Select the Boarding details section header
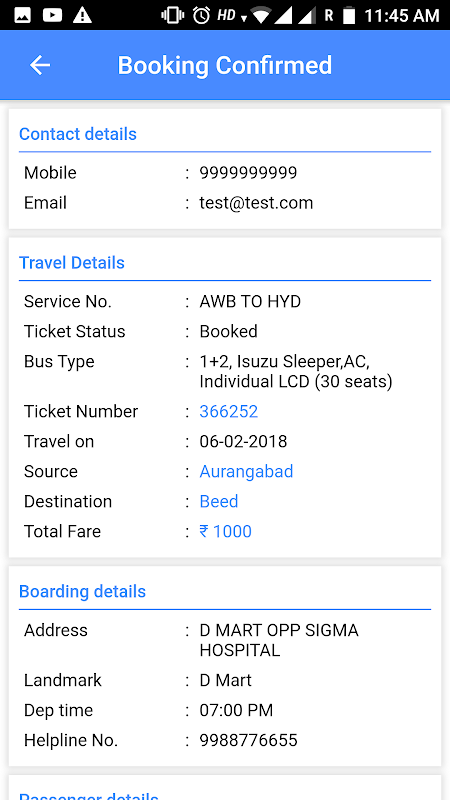 click(x=82, y=591)
